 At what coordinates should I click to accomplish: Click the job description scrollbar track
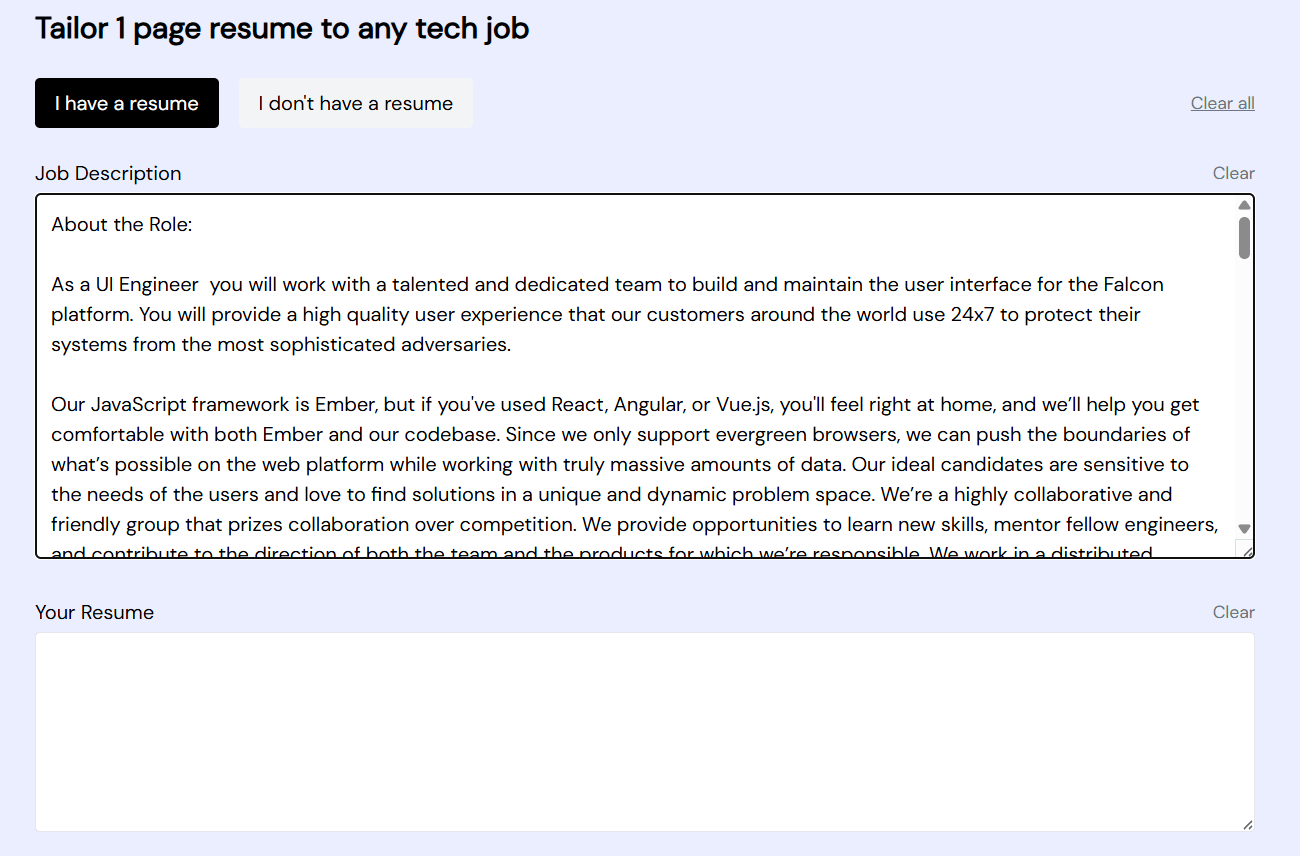1244,400
